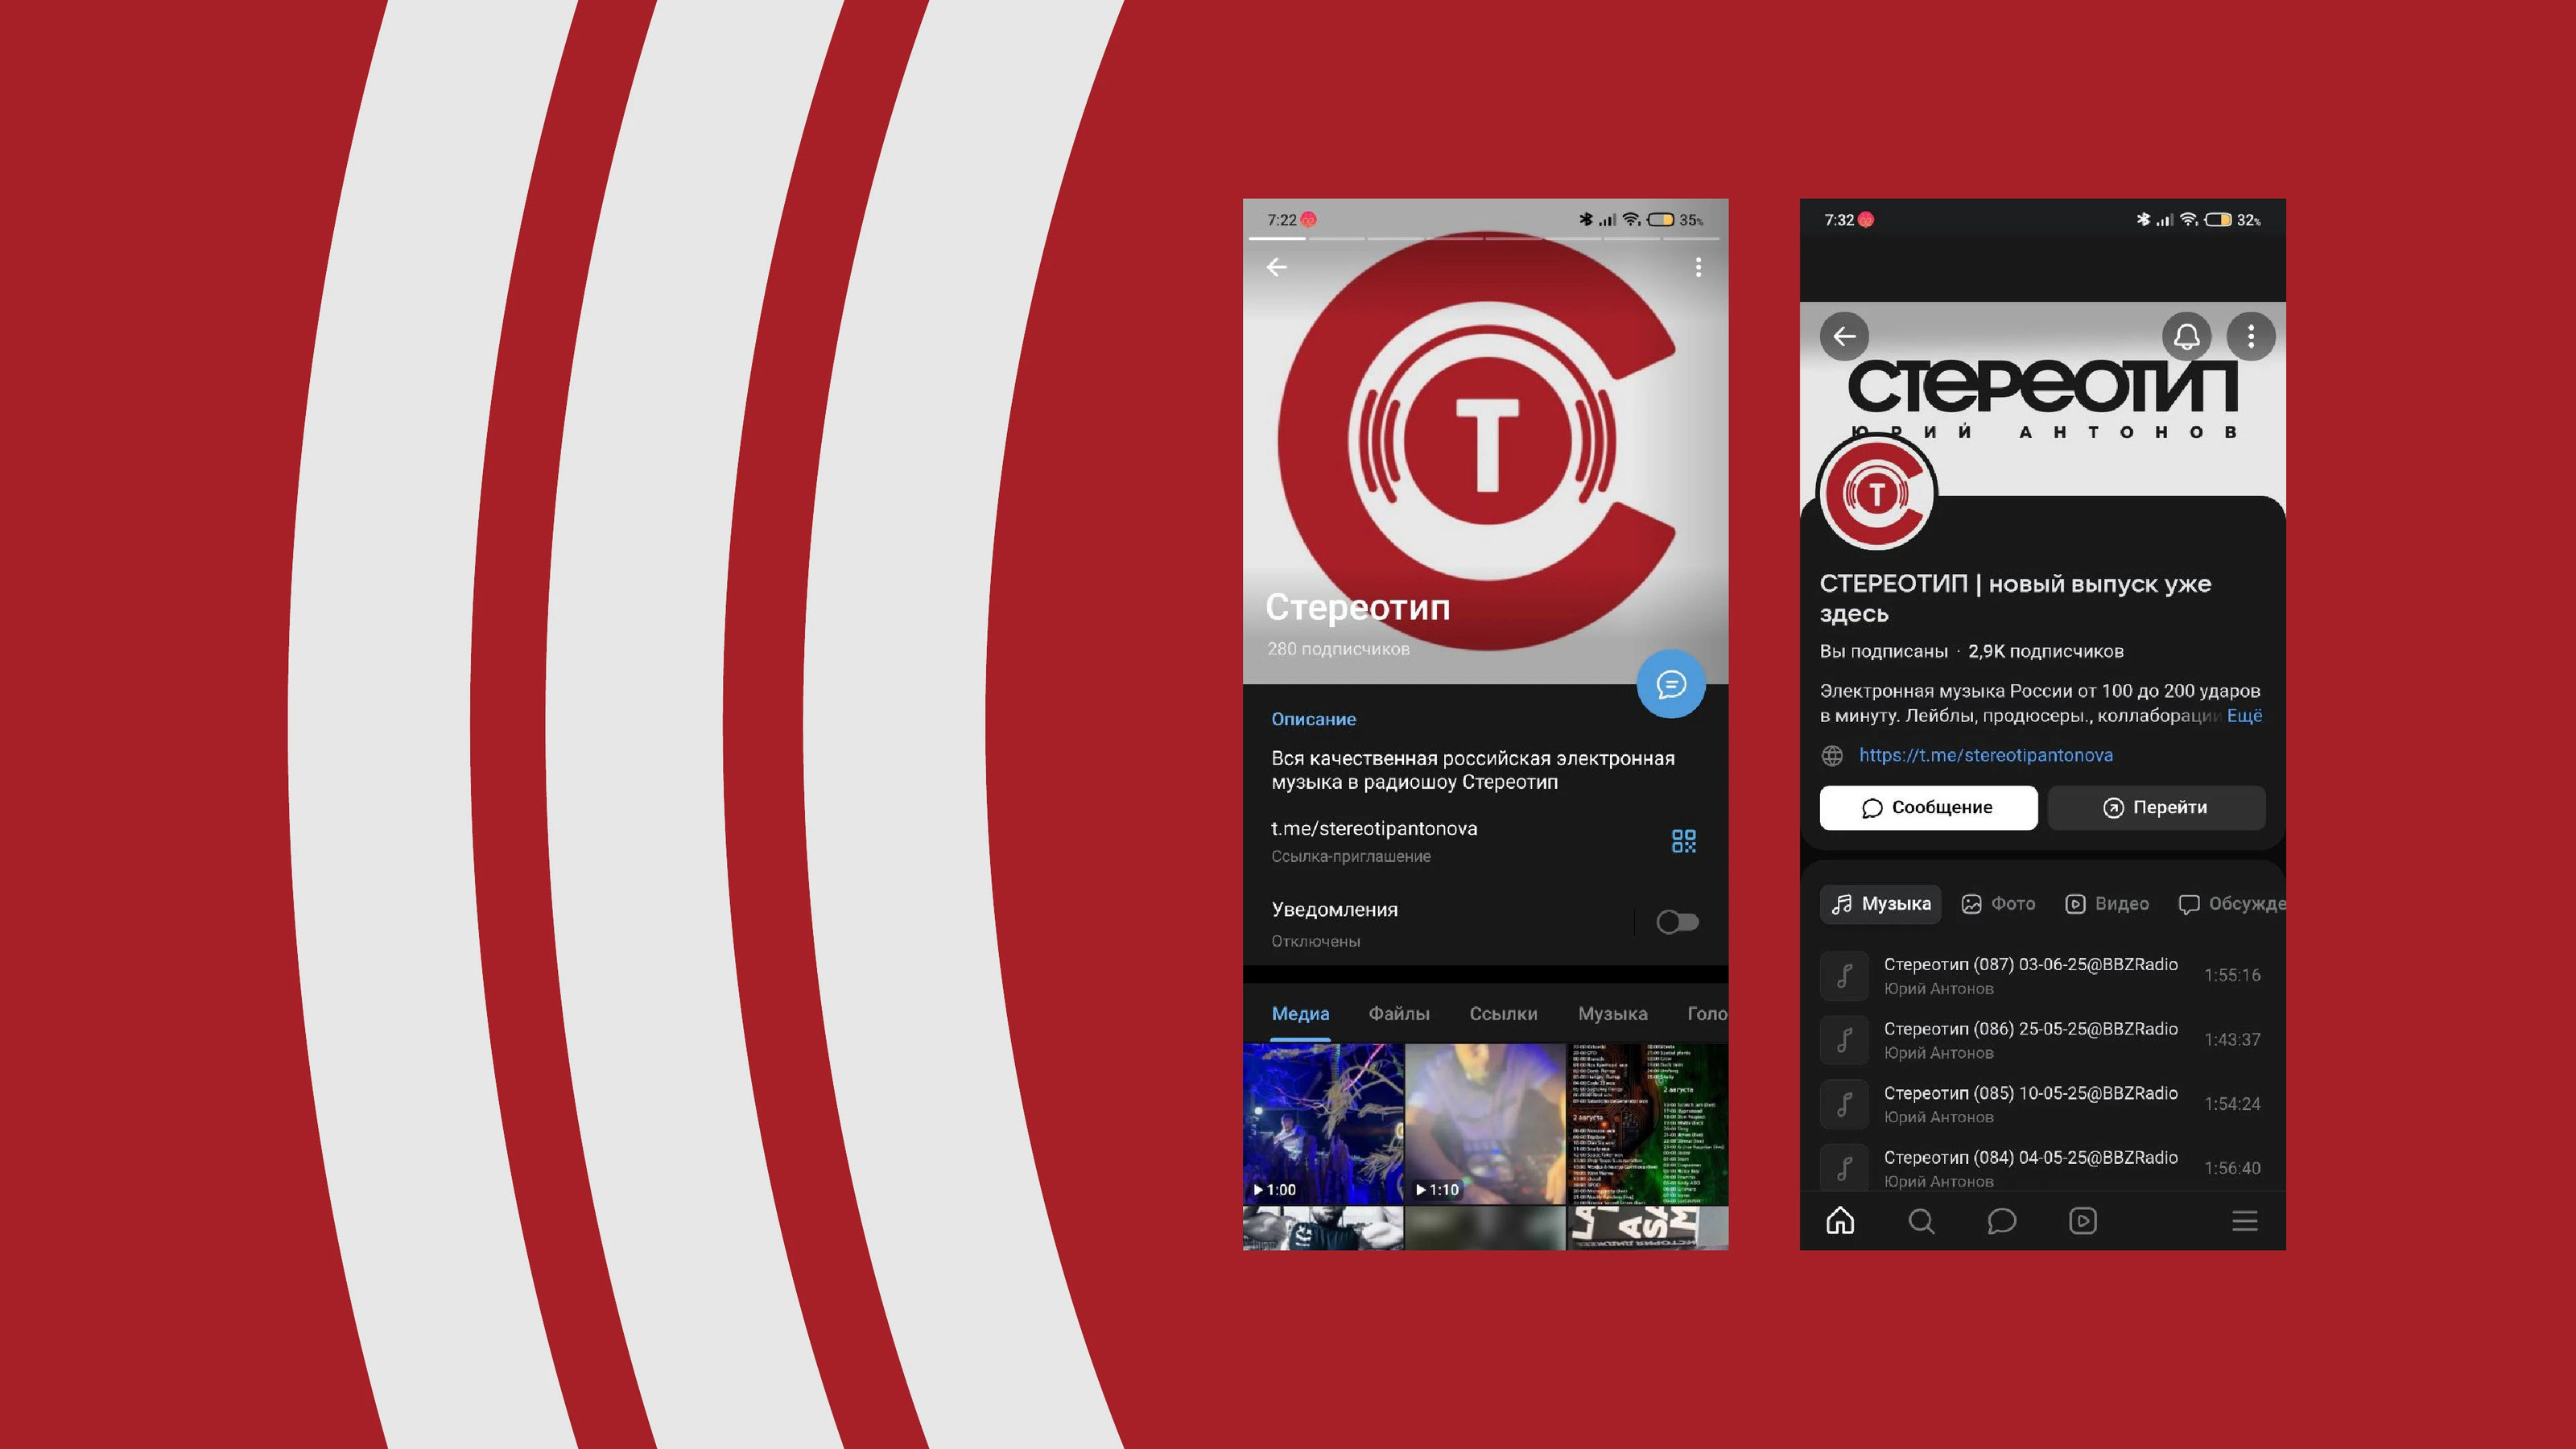Click the Перейти button
Image resolution: width=2576 pixels, height=1449 pixels.
point(2156,808)
